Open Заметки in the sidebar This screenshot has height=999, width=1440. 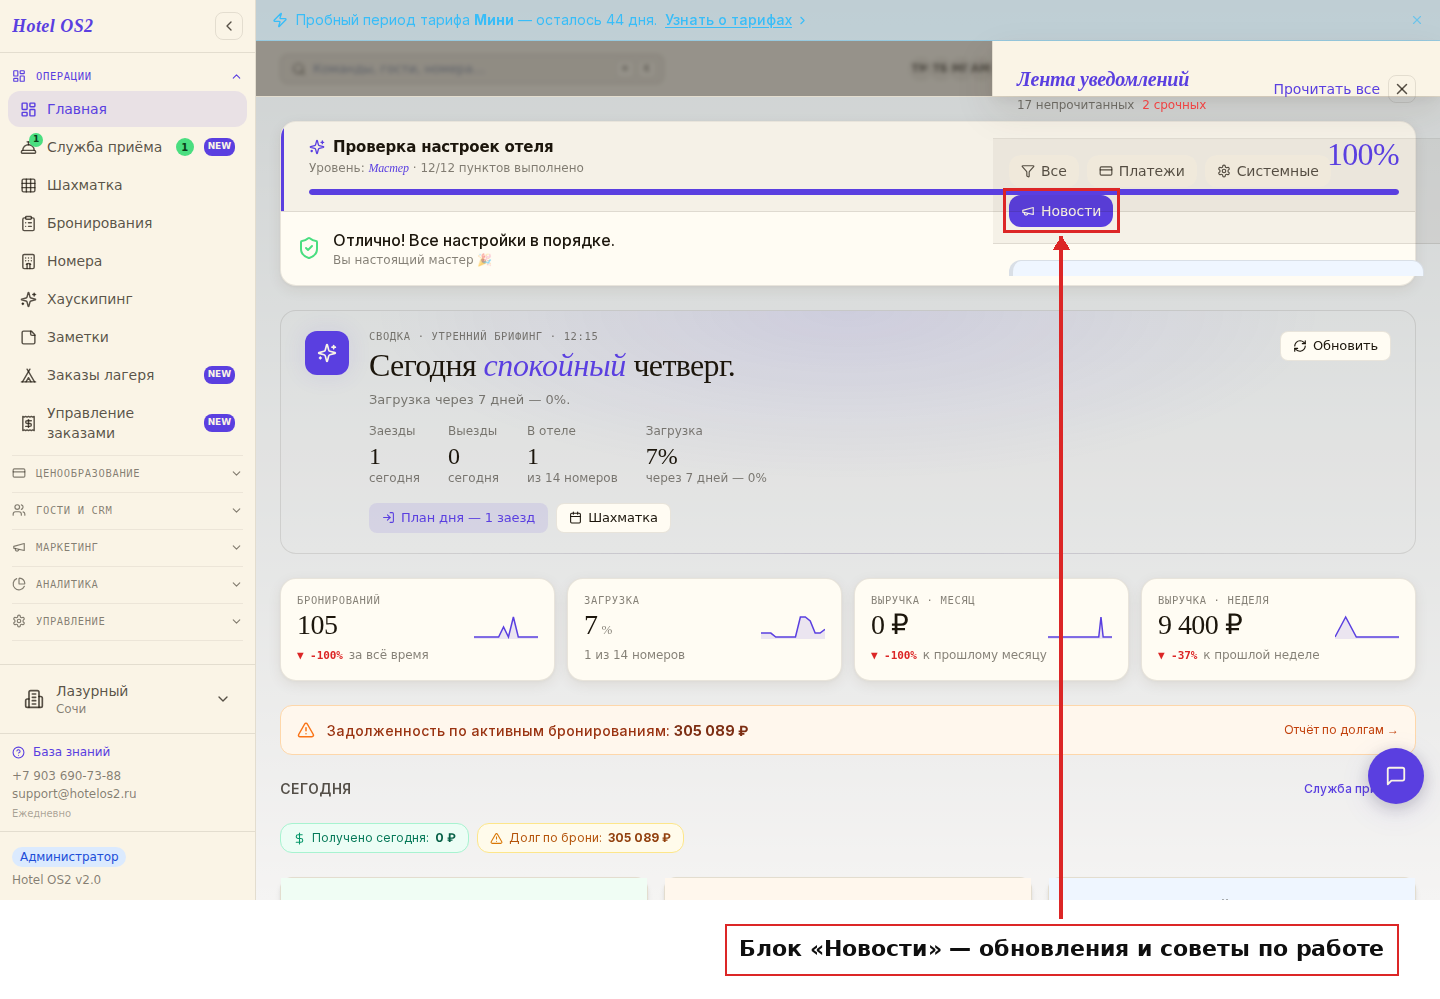coord(127,337)
